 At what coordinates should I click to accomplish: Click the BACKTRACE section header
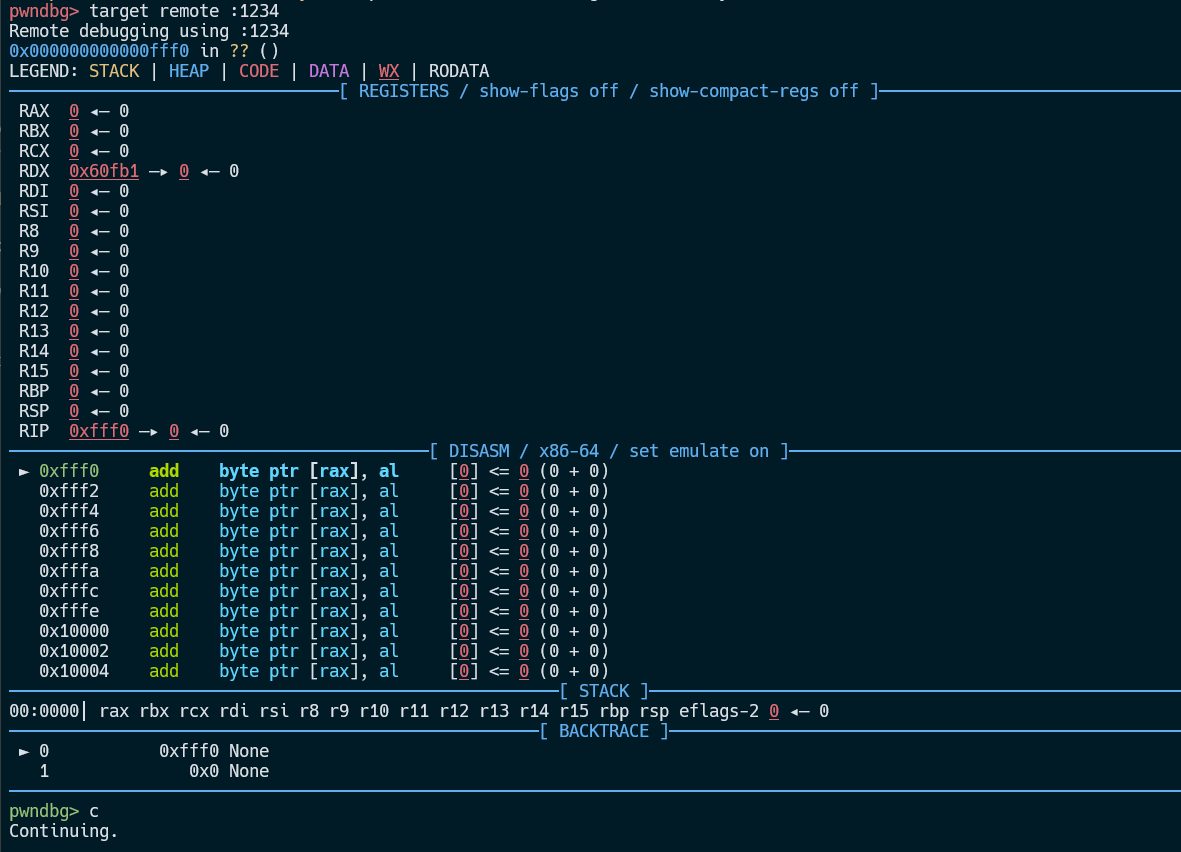coord(604,731)
